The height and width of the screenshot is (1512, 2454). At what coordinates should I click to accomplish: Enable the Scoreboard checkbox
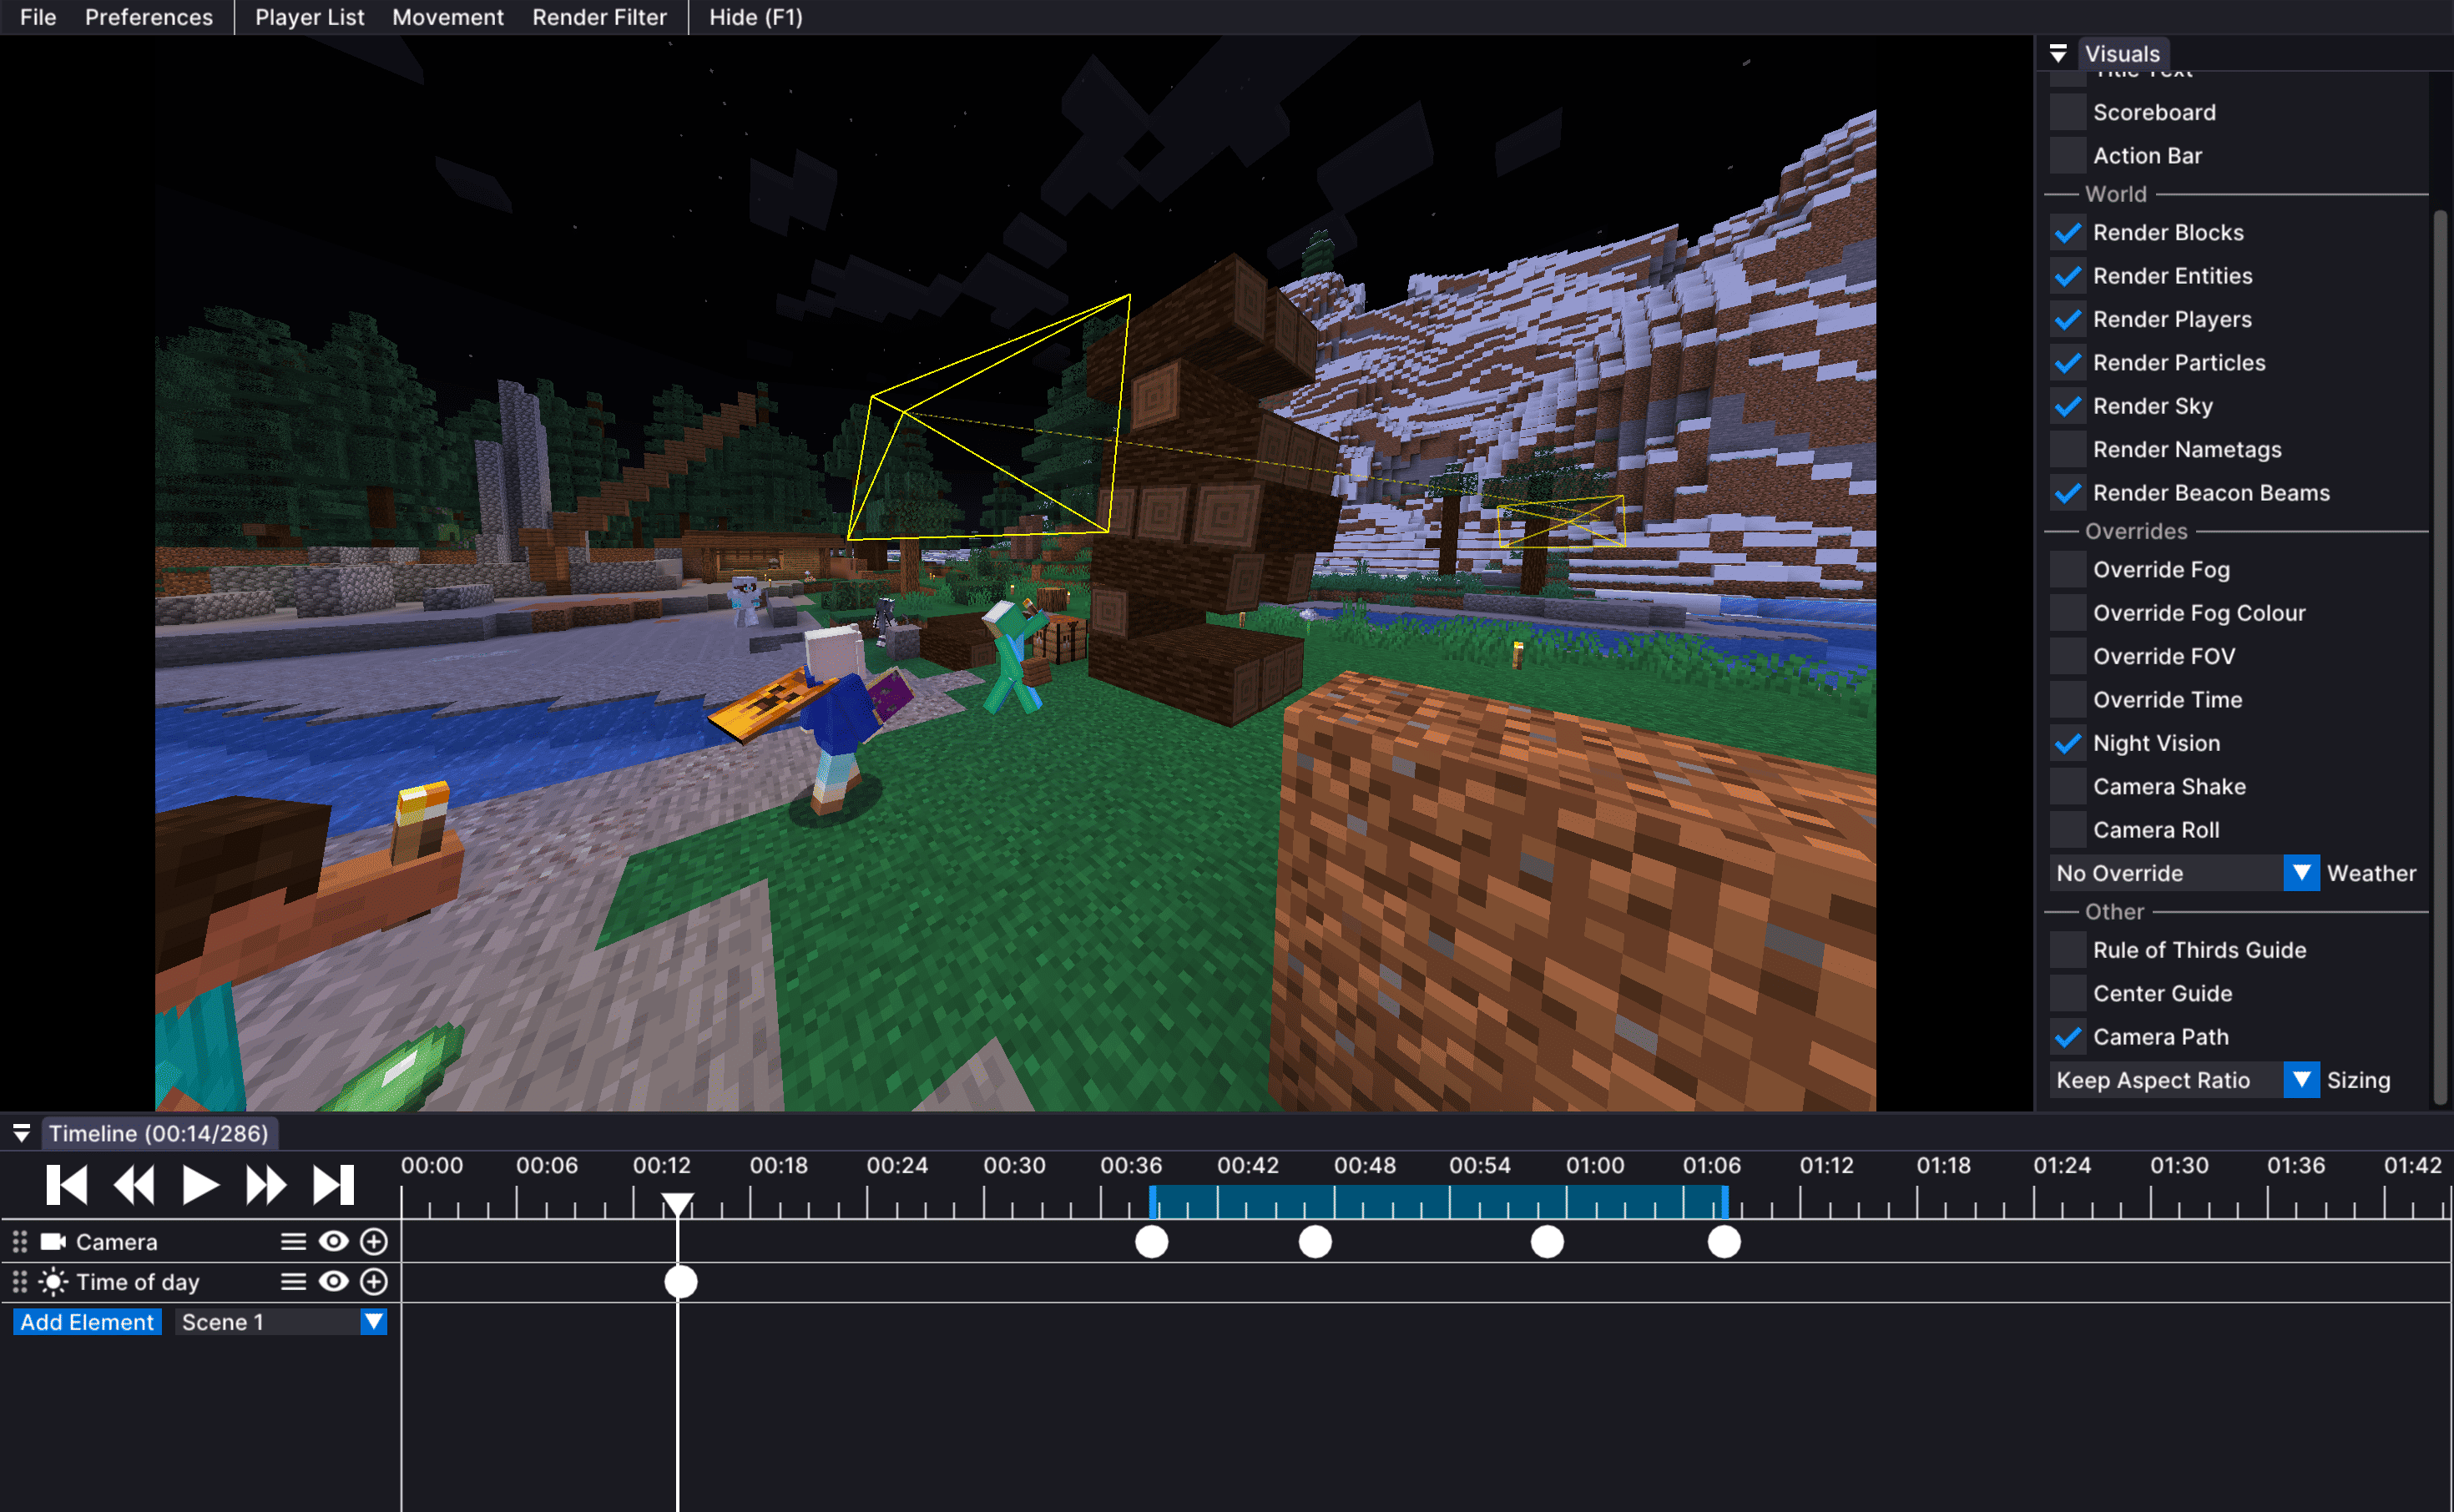[x=2067, y=112]
